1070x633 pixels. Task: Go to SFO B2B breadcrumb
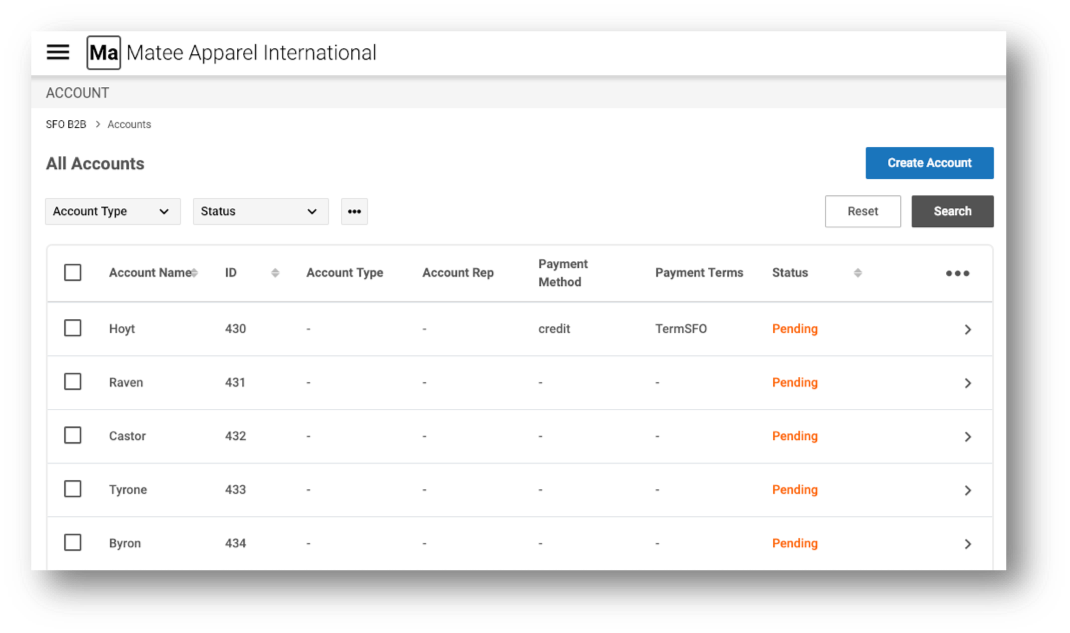click(66, 124)
